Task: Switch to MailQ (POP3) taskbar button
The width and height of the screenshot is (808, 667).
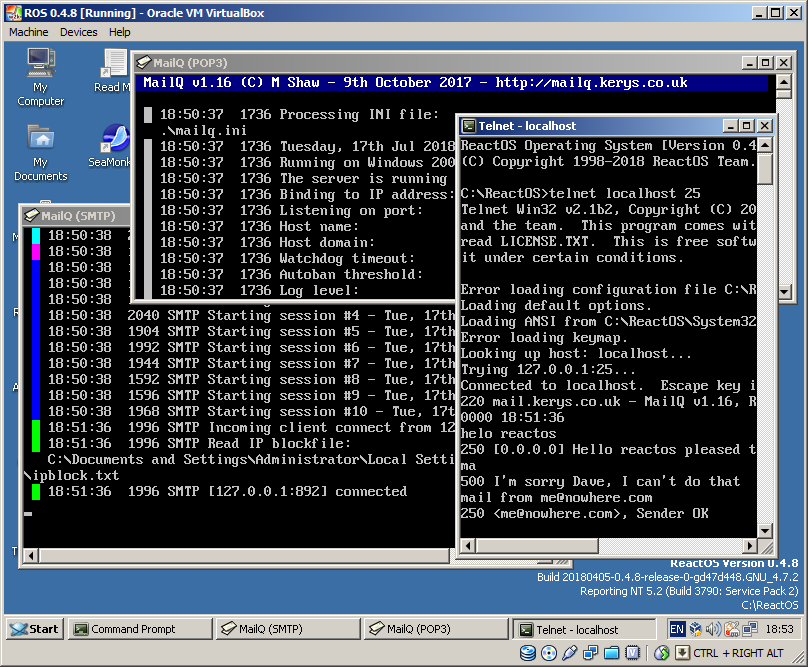Action: pos(436,629)
